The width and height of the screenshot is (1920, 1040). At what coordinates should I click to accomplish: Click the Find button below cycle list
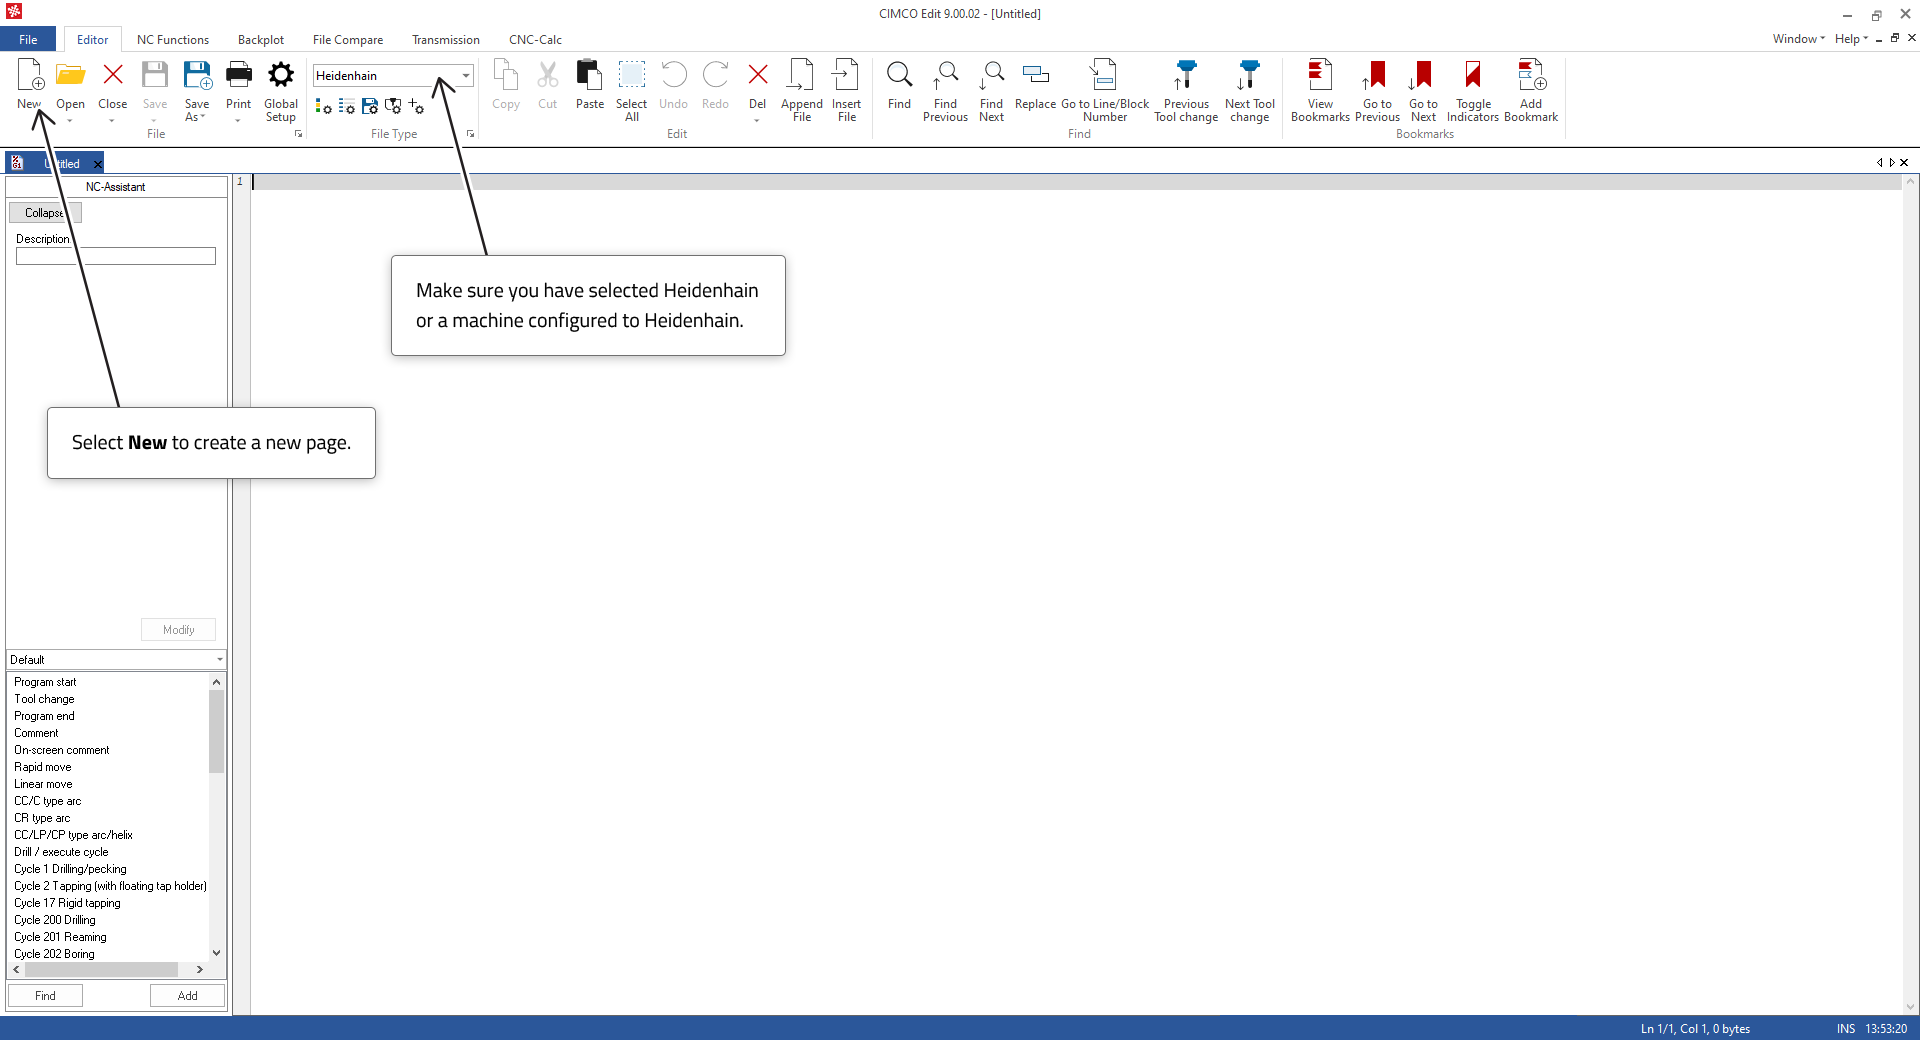click(45, 996)
